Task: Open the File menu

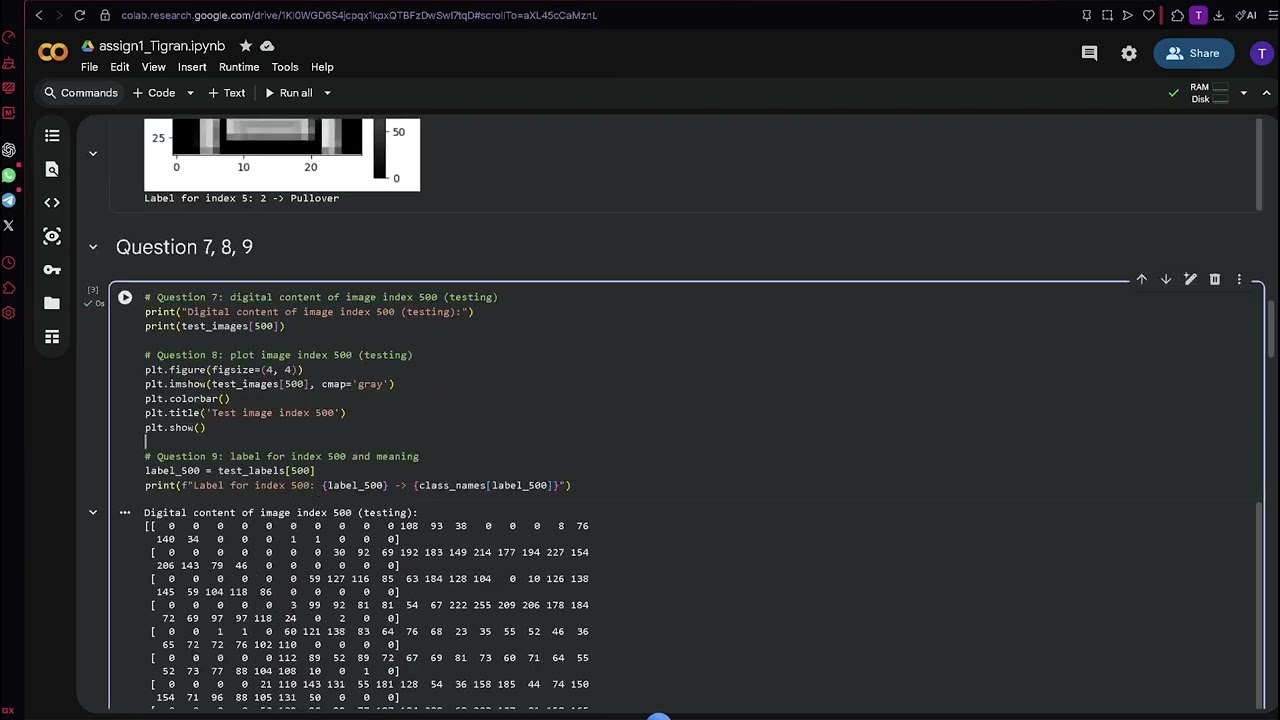Action: [89, 67]
